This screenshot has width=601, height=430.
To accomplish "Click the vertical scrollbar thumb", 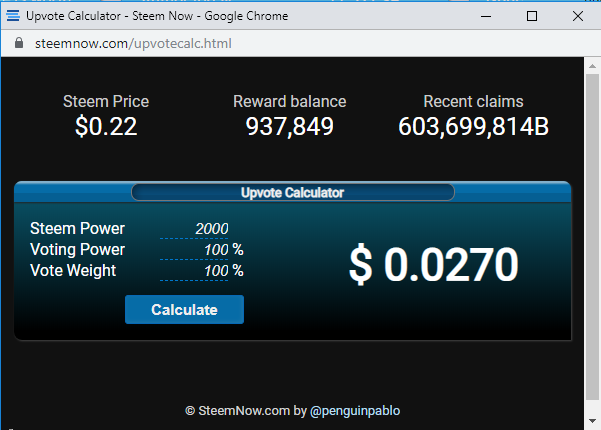I will pyautogui.click(x=593, y=236).
